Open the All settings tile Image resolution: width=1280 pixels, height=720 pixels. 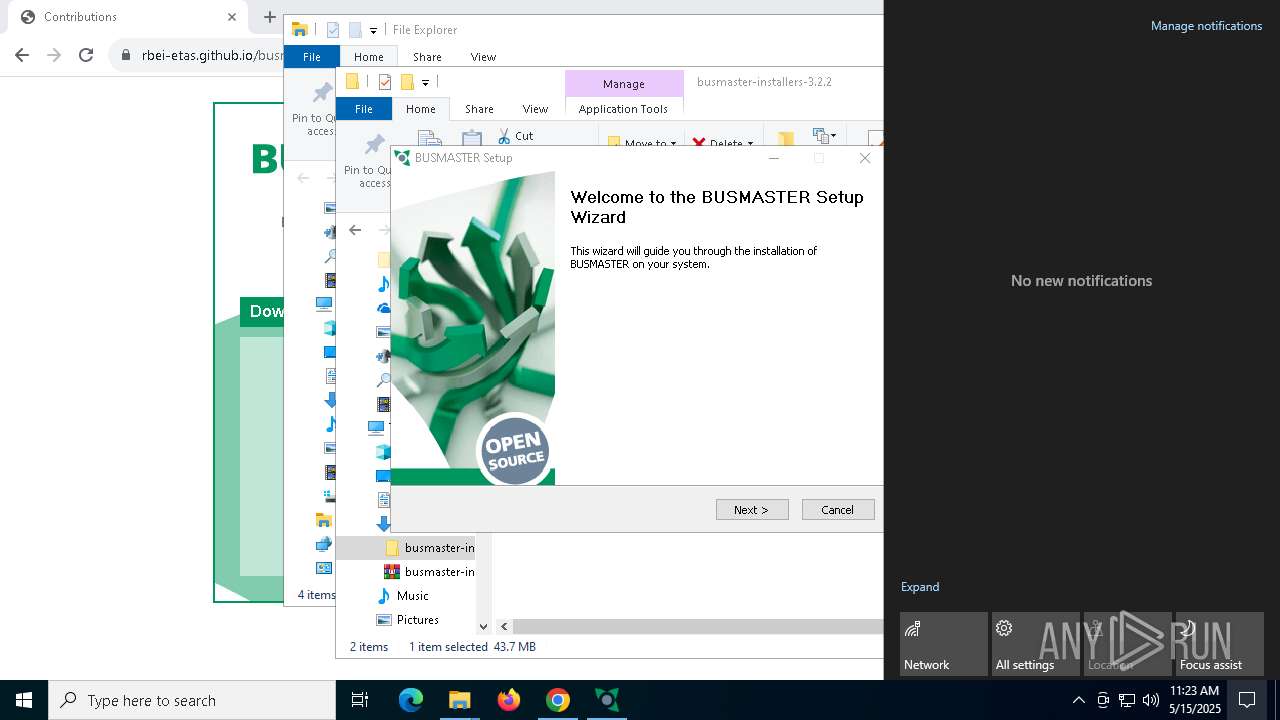(x=1035, y=644)
